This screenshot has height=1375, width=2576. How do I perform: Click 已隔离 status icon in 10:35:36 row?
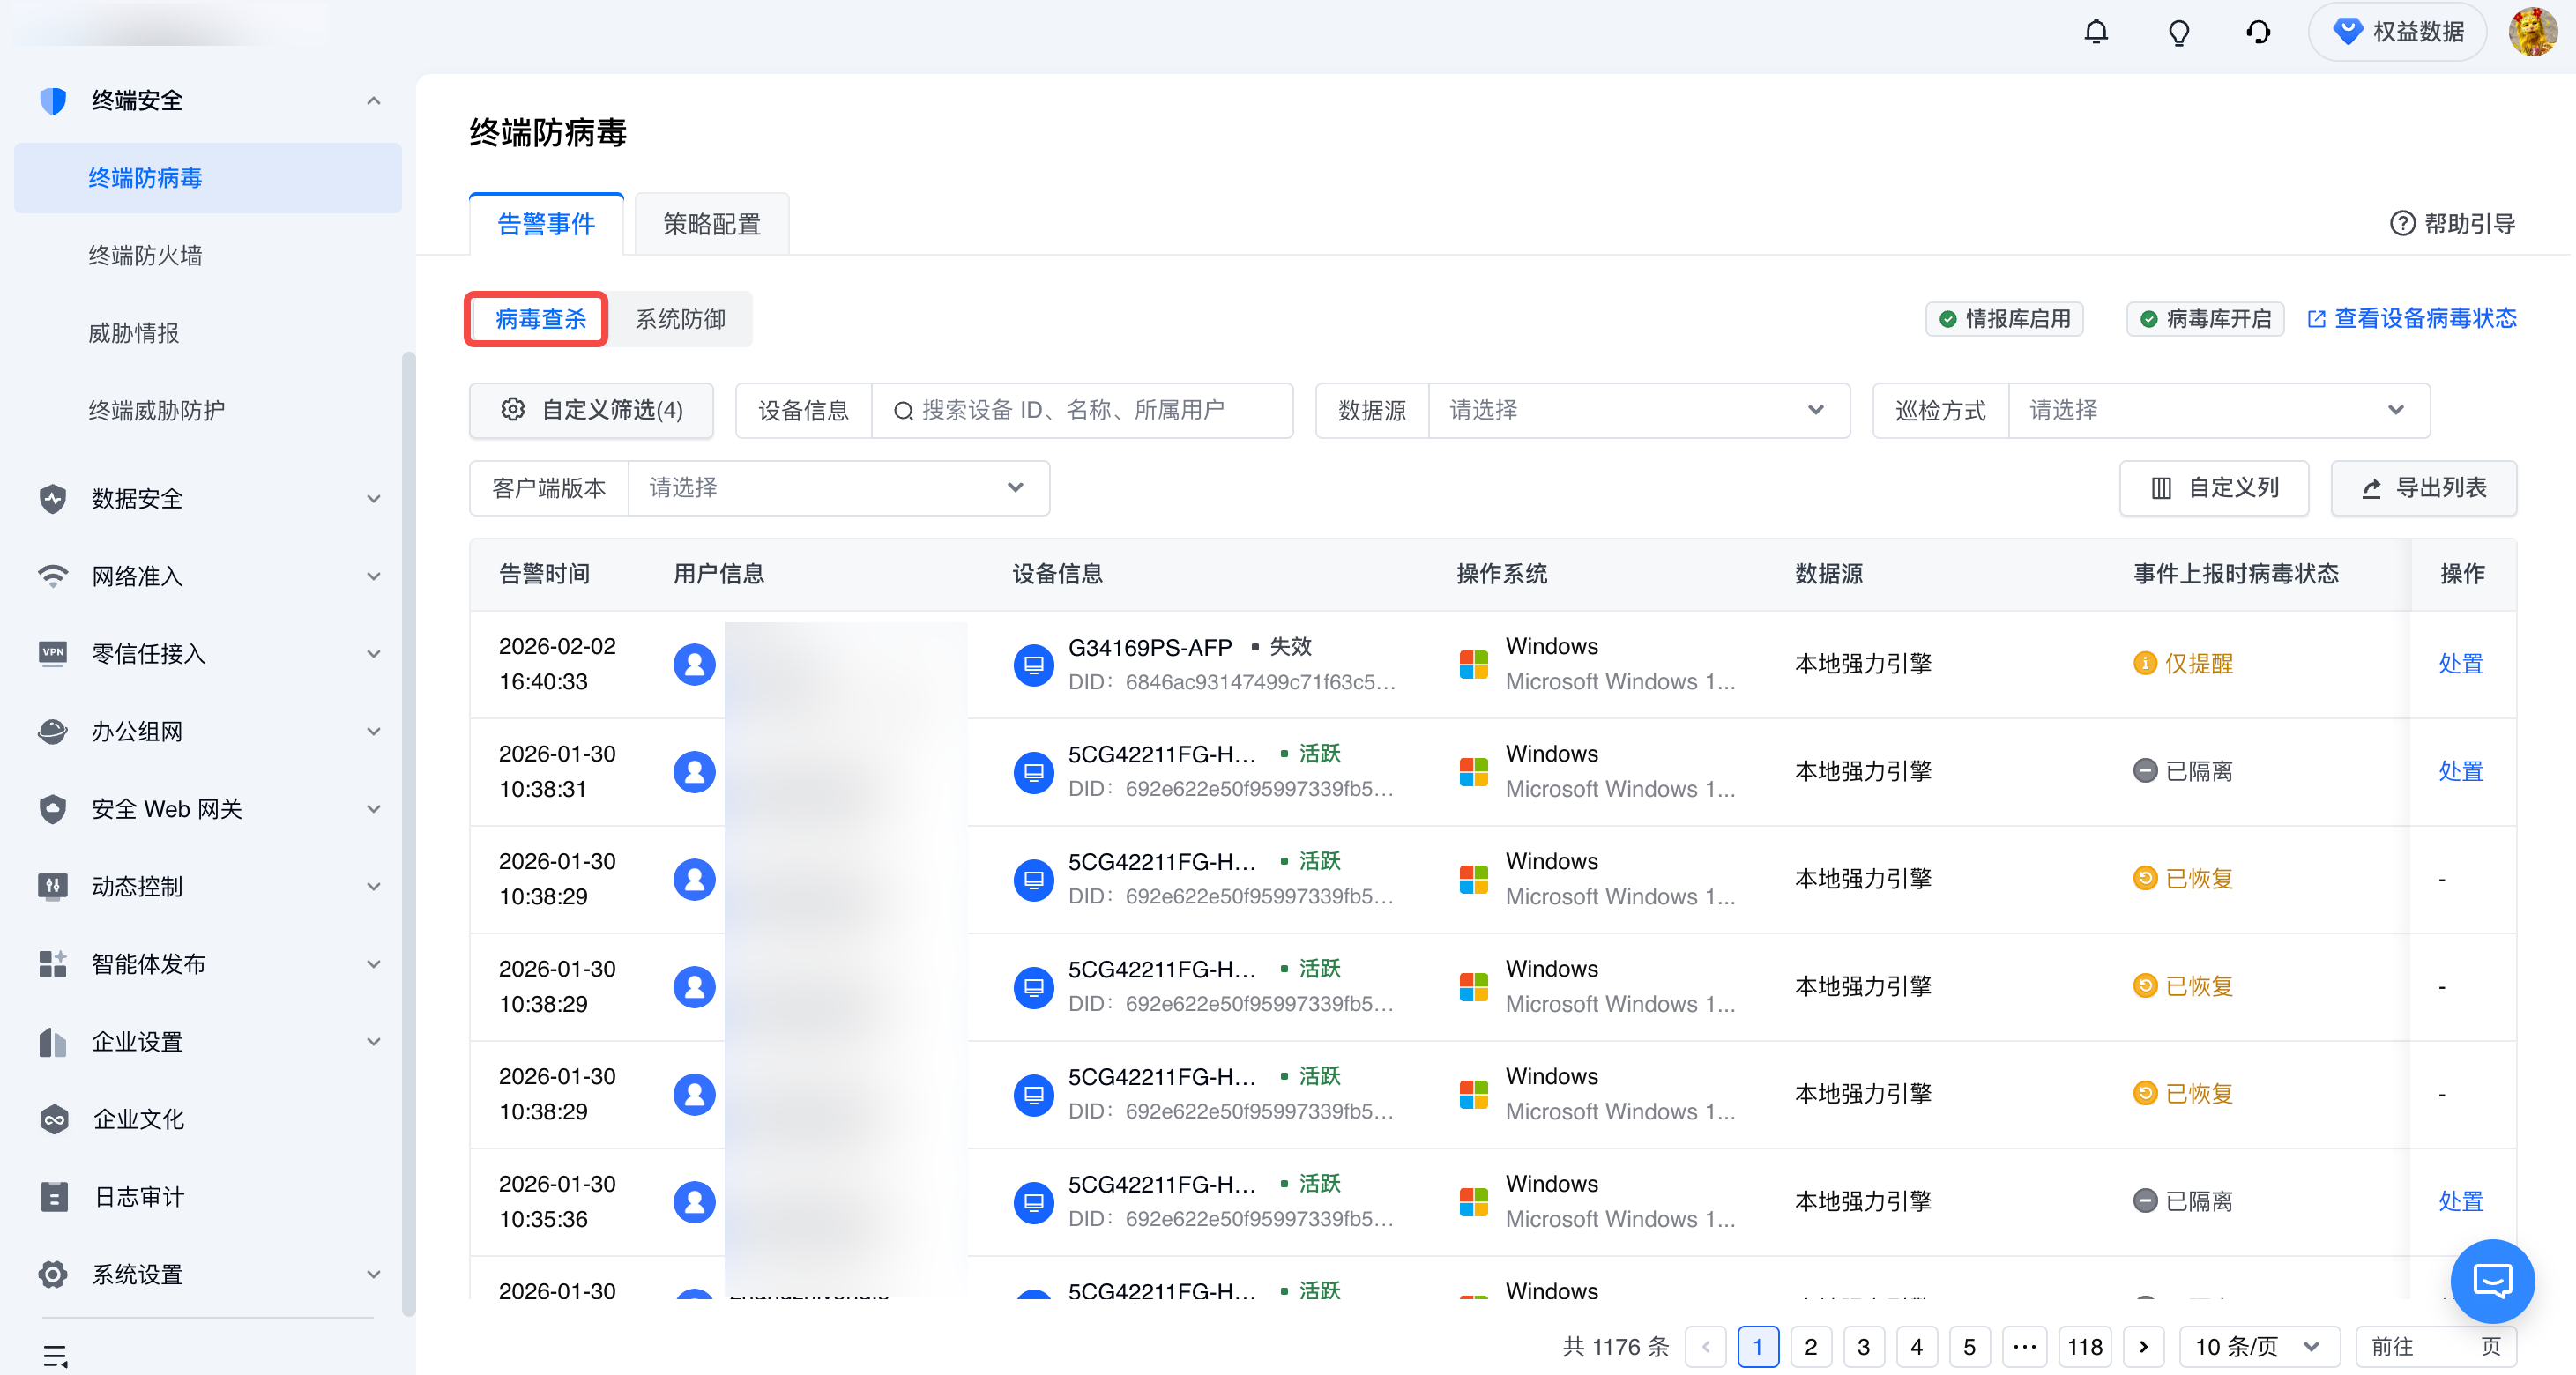(x=2144, y=1201)
